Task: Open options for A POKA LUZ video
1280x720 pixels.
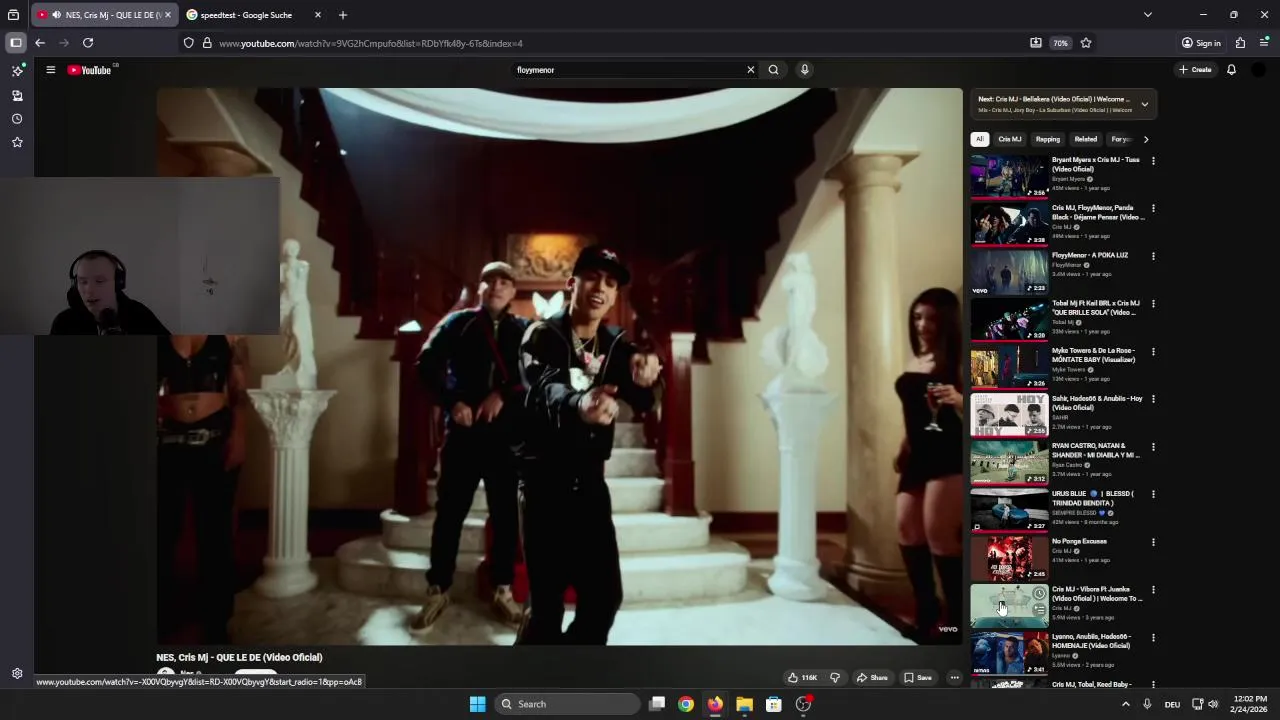Action: [x=1153, y=256]
